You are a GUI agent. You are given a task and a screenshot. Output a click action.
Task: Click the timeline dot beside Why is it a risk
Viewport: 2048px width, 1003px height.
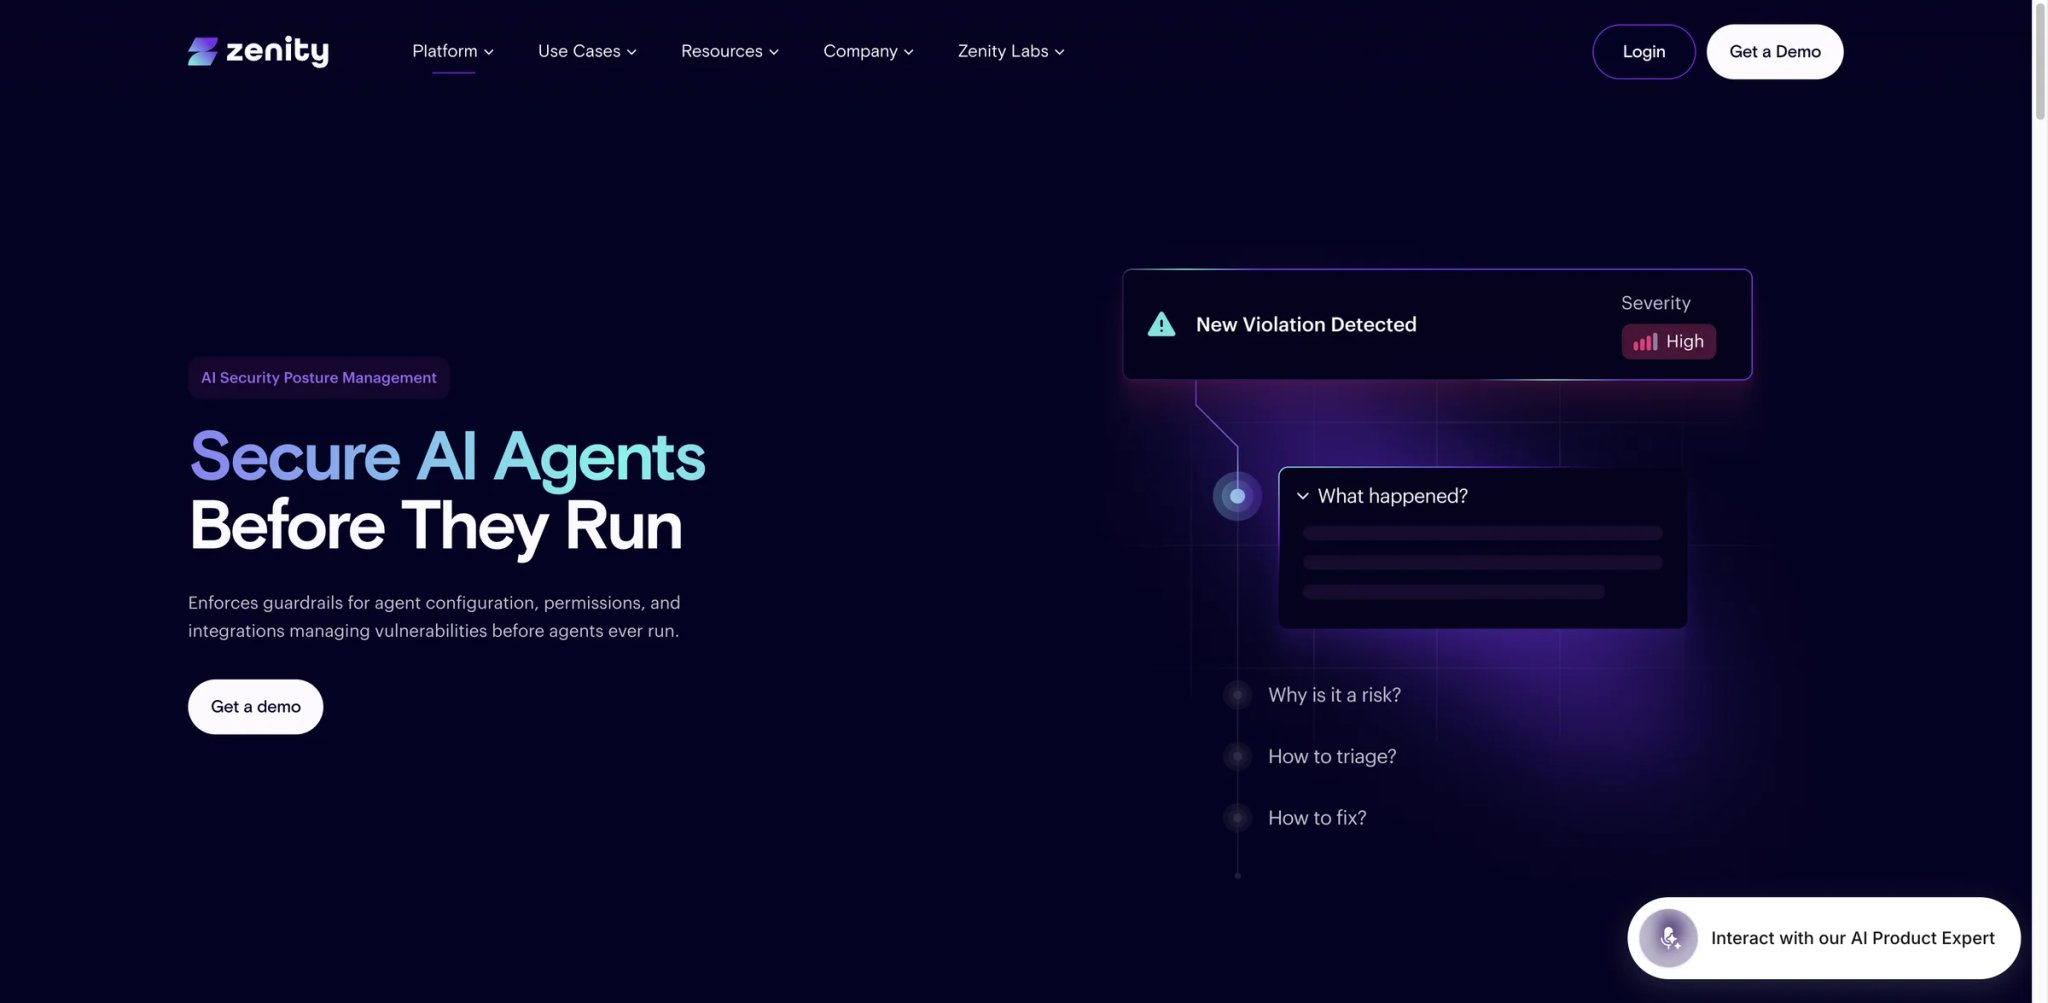(1237, 695)
